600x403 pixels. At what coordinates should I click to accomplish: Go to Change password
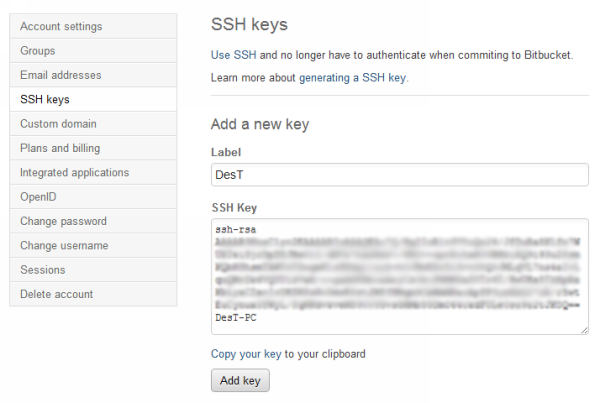[x=63, y=221]
